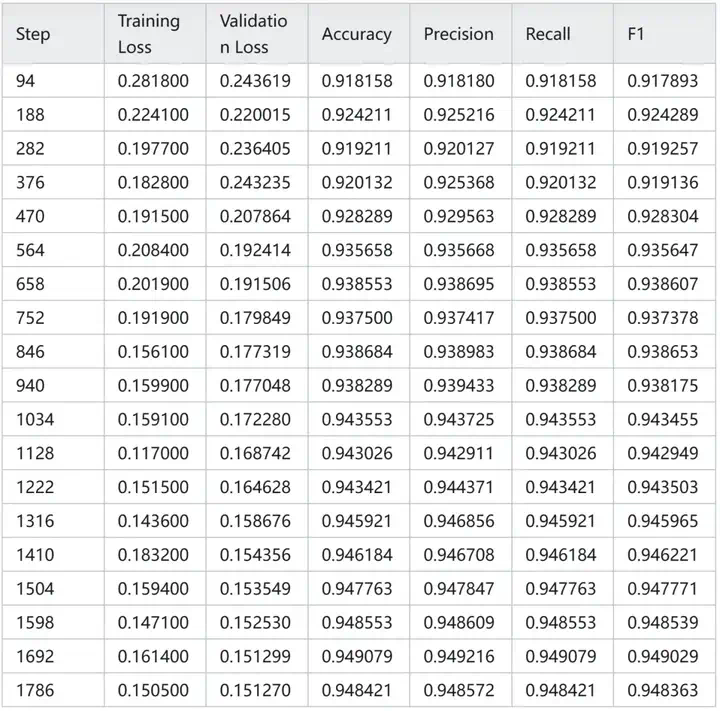Click the Recall column header
Image resolution: width=720 pixels, height=711 pixels.
549,34
